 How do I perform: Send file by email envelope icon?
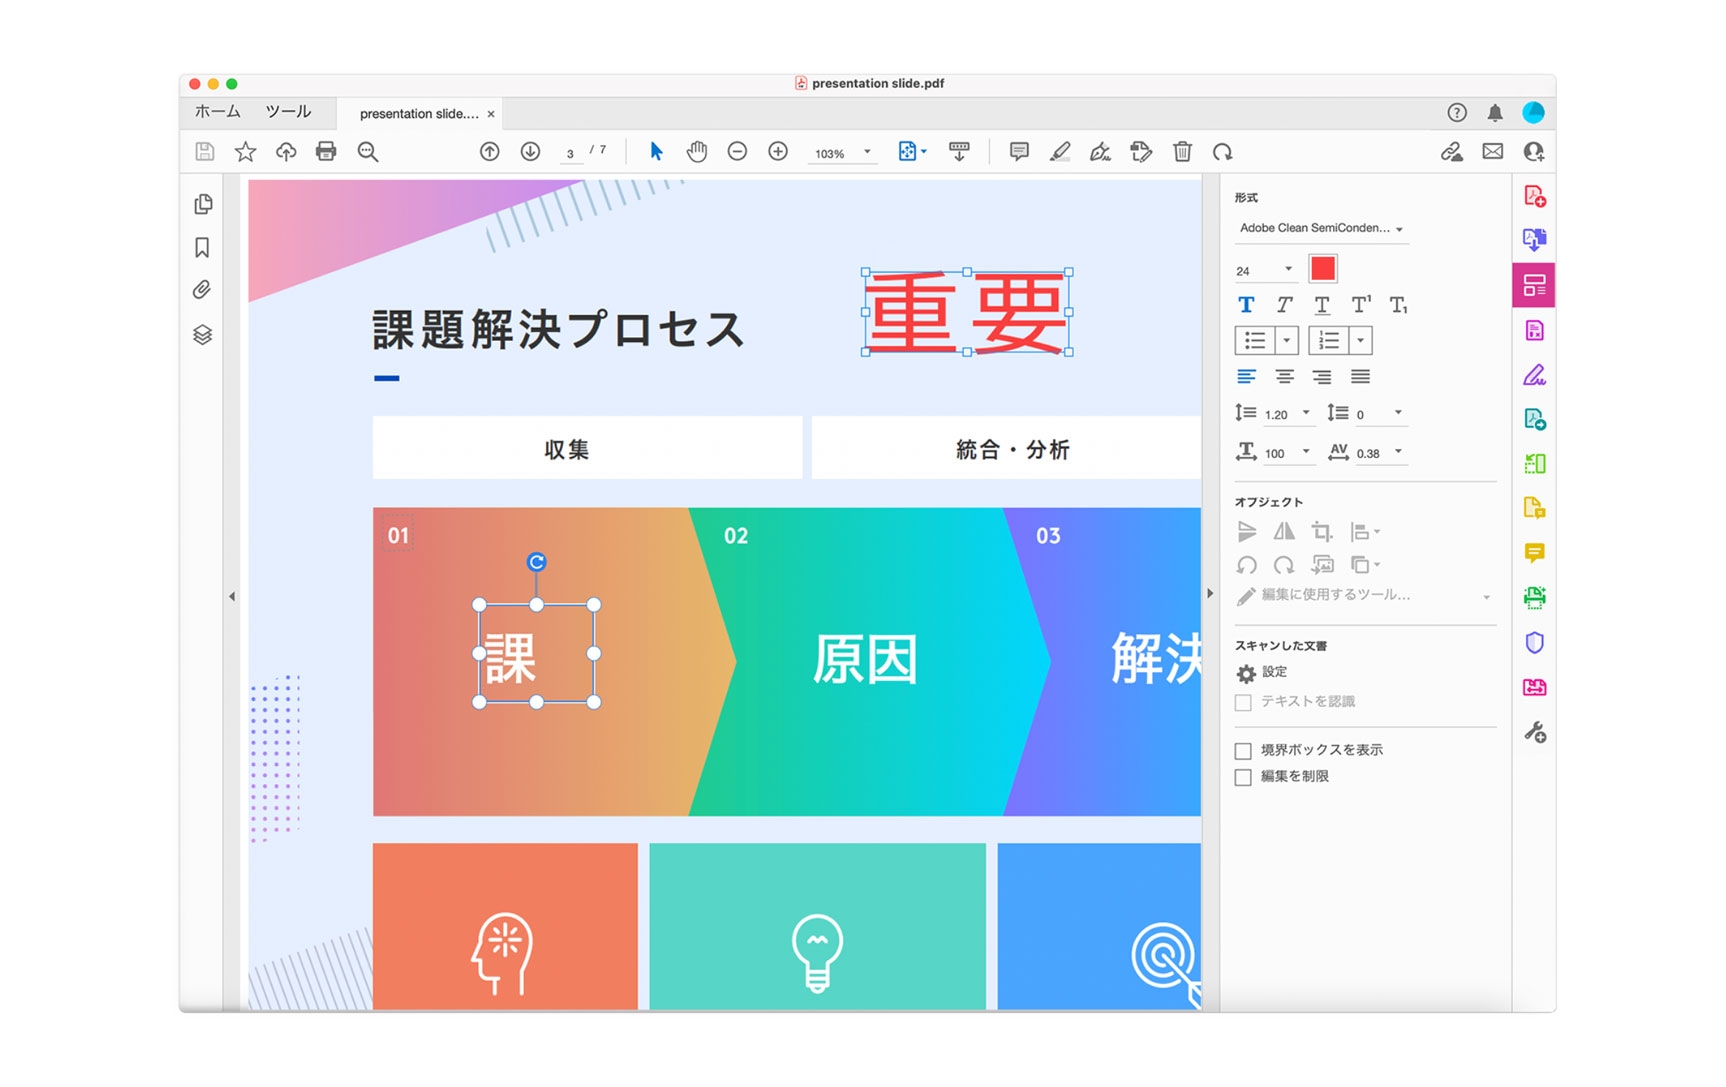pyautogui.click(x=1492, y=152)
